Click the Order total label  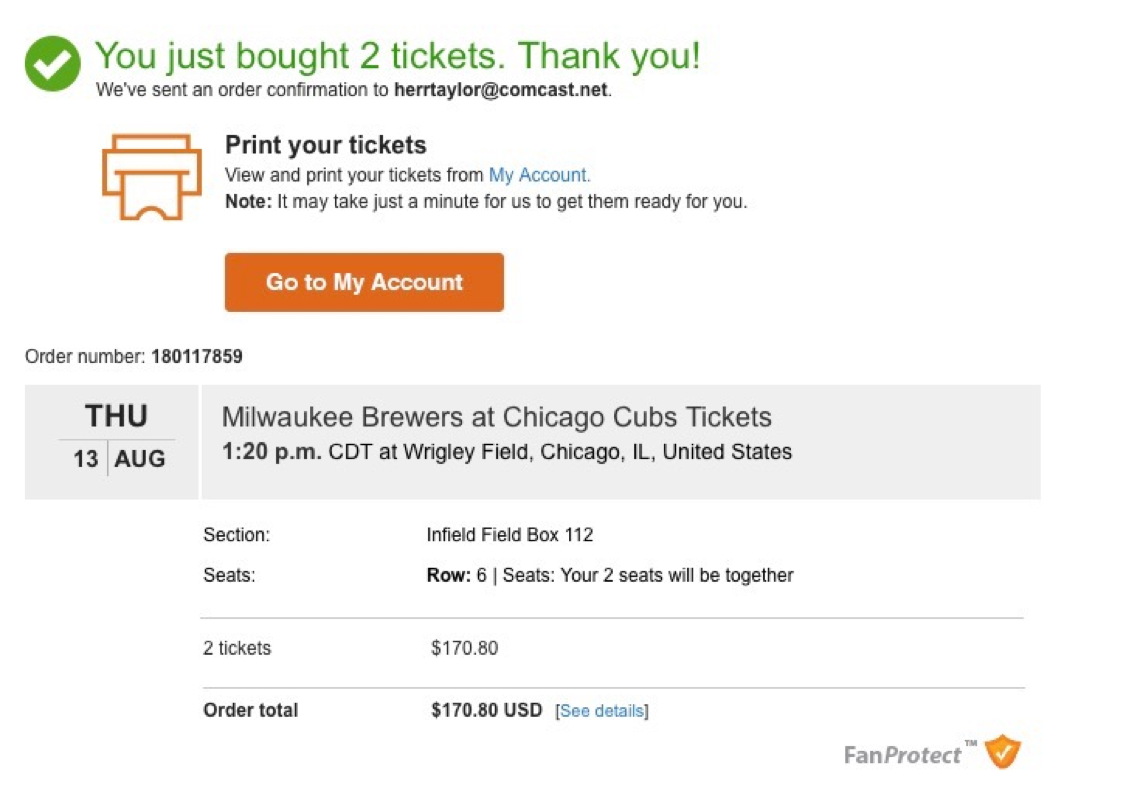click(x=251, y=710)
